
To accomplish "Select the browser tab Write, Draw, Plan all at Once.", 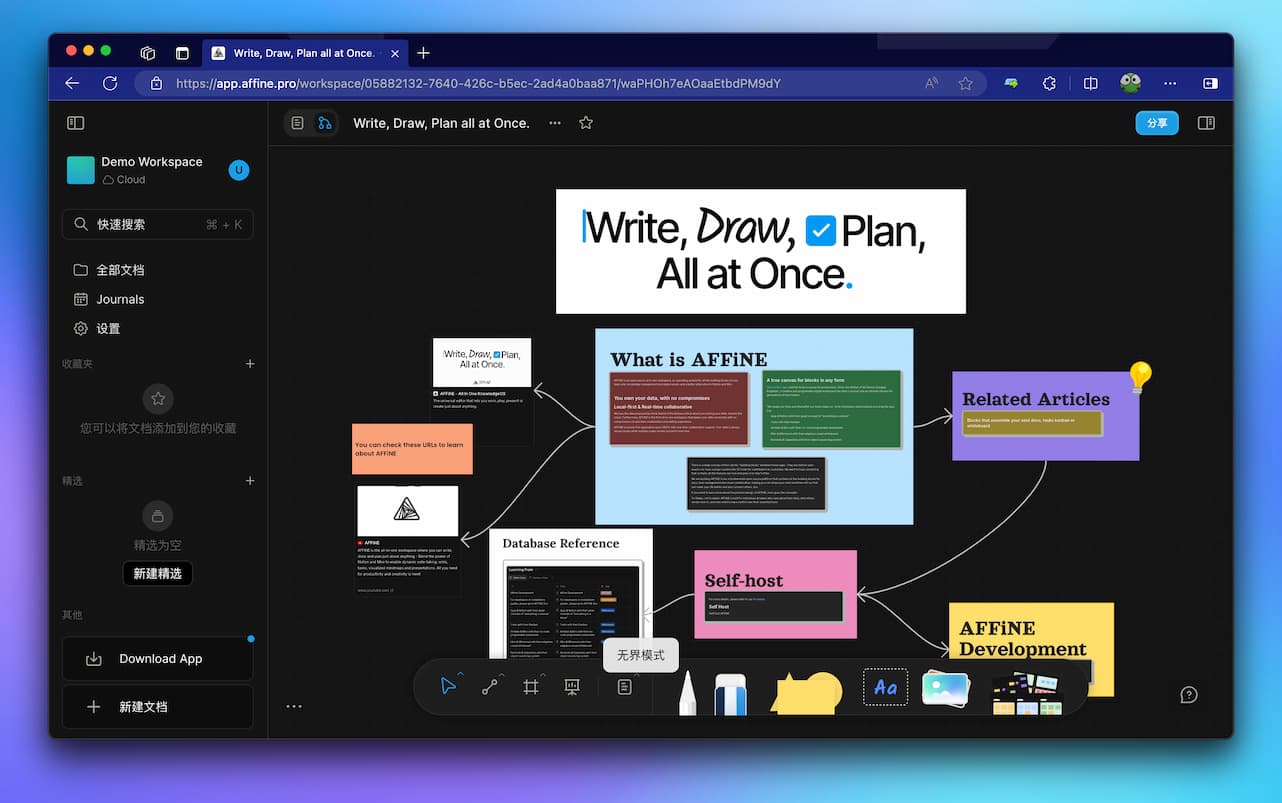I will coord(305,53).
